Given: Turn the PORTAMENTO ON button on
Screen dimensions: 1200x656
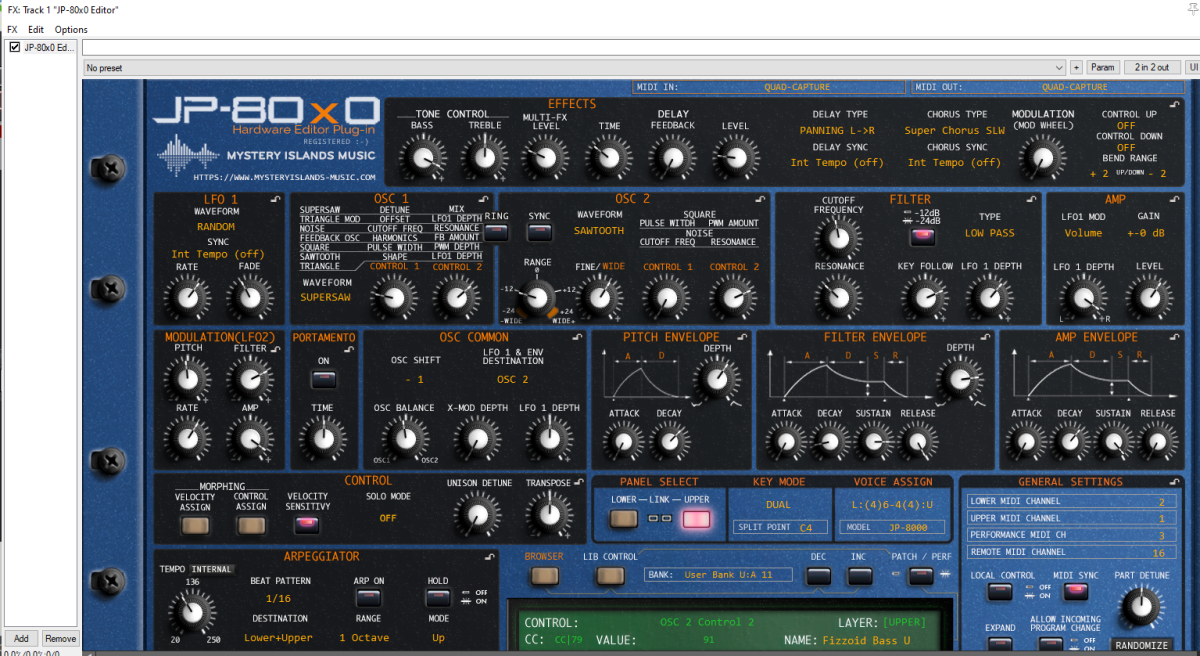Looking at the screenshot, I should (322, 379).
